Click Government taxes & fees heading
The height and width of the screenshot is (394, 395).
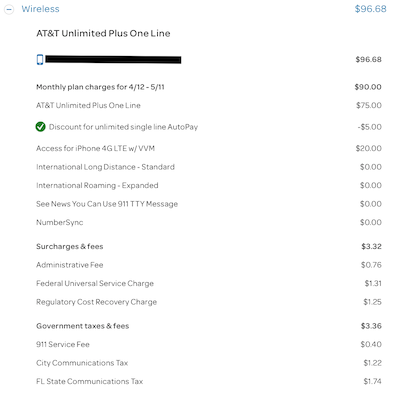(82, 326)
